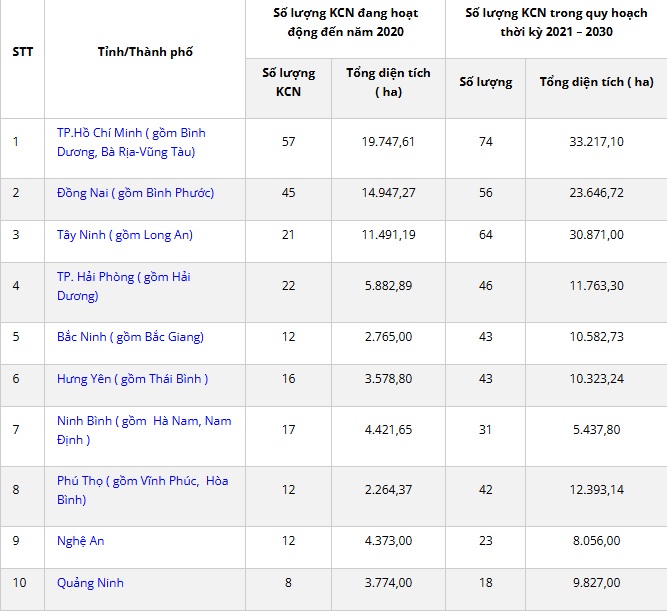Open the TP. Hải Phòng link
Viewport: 667px width, 611px height.
pos(123,286)
